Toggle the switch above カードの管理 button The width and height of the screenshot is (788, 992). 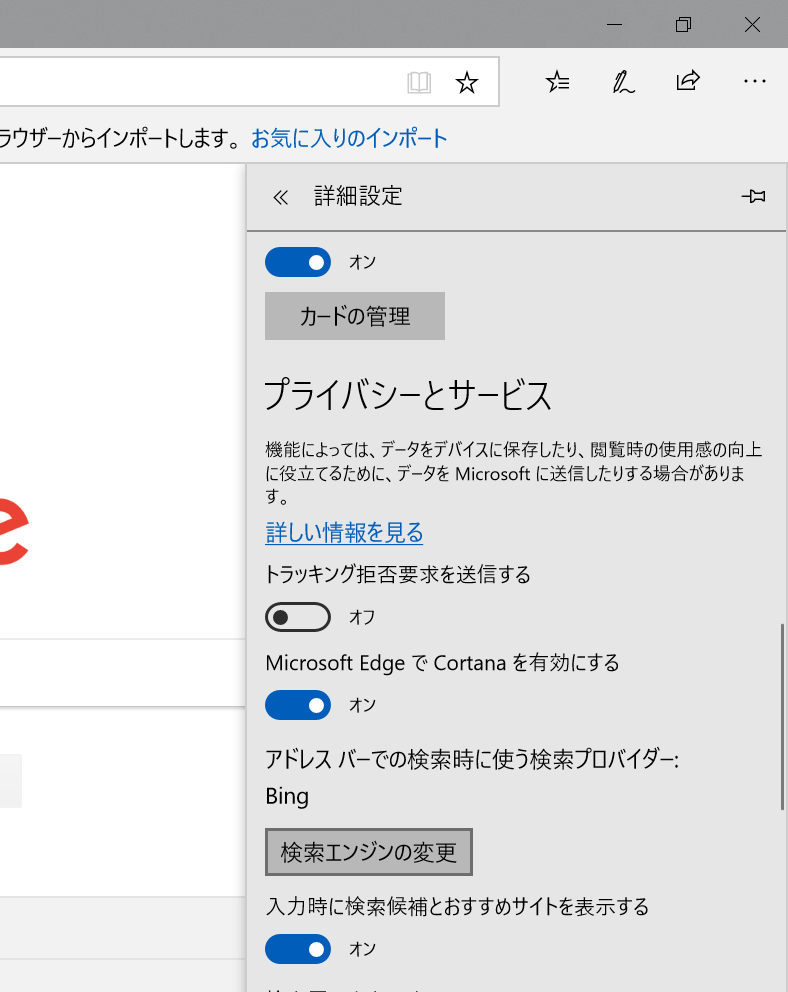298,262
